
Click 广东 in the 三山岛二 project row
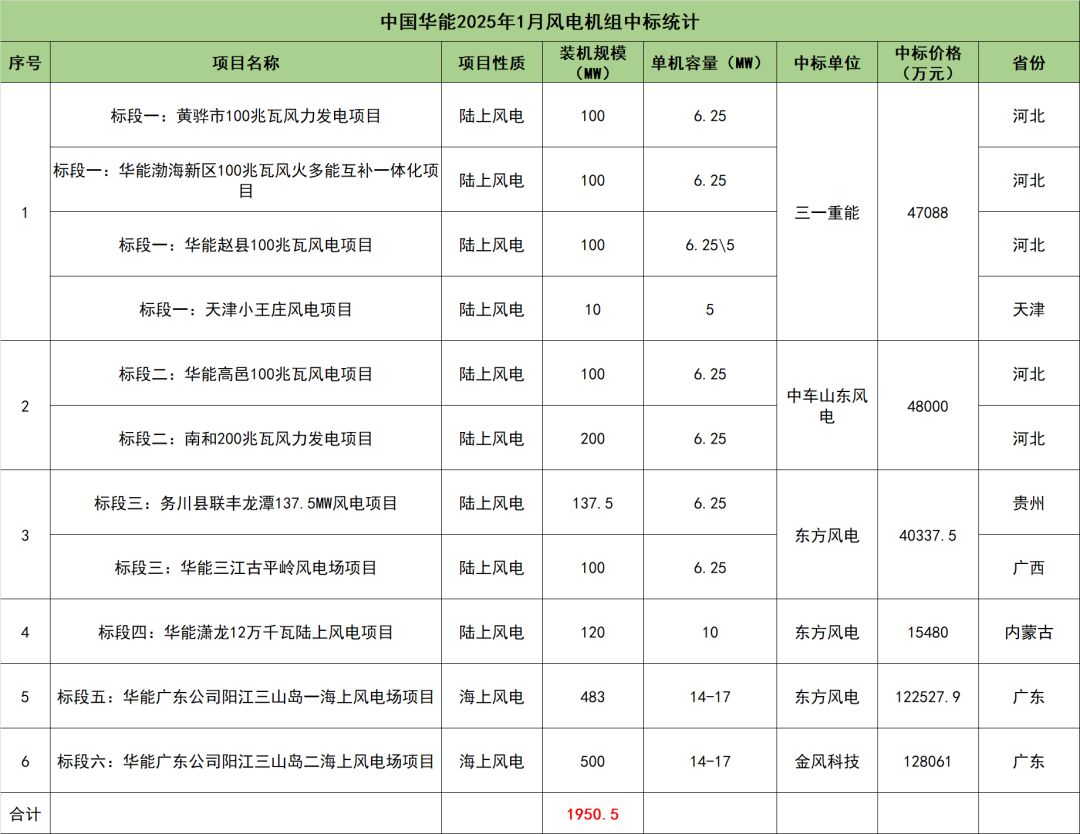(1029, 761)
